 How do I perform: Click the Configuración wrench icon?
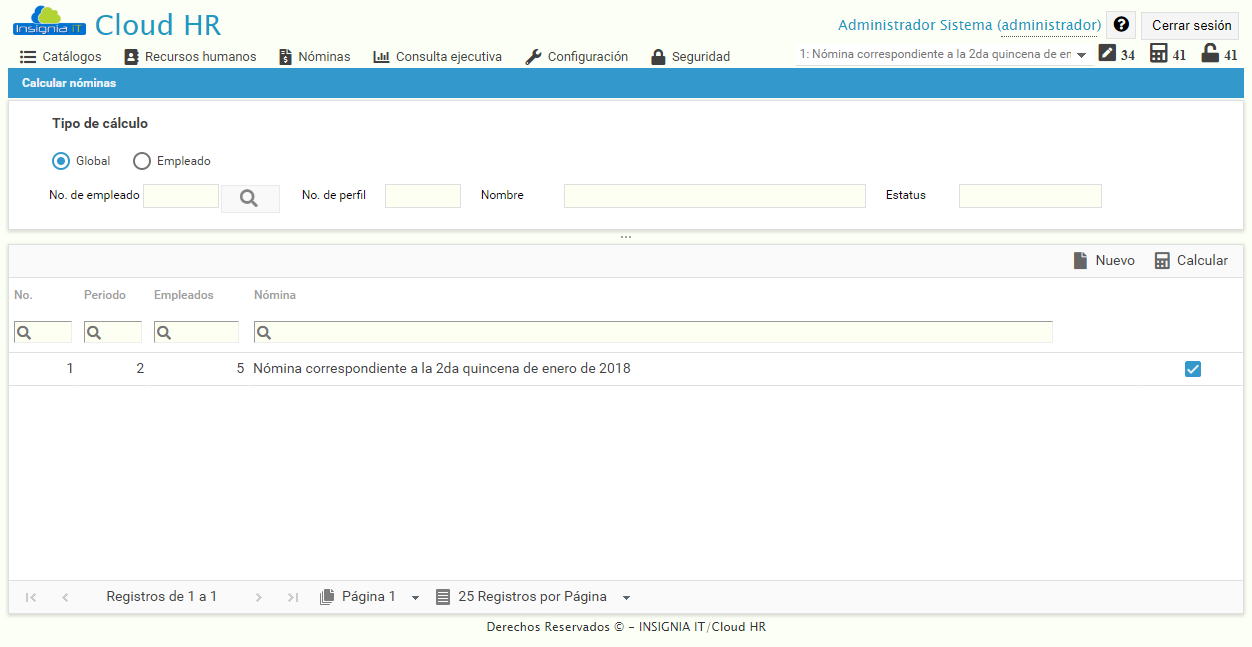click(x=532, y=57)
